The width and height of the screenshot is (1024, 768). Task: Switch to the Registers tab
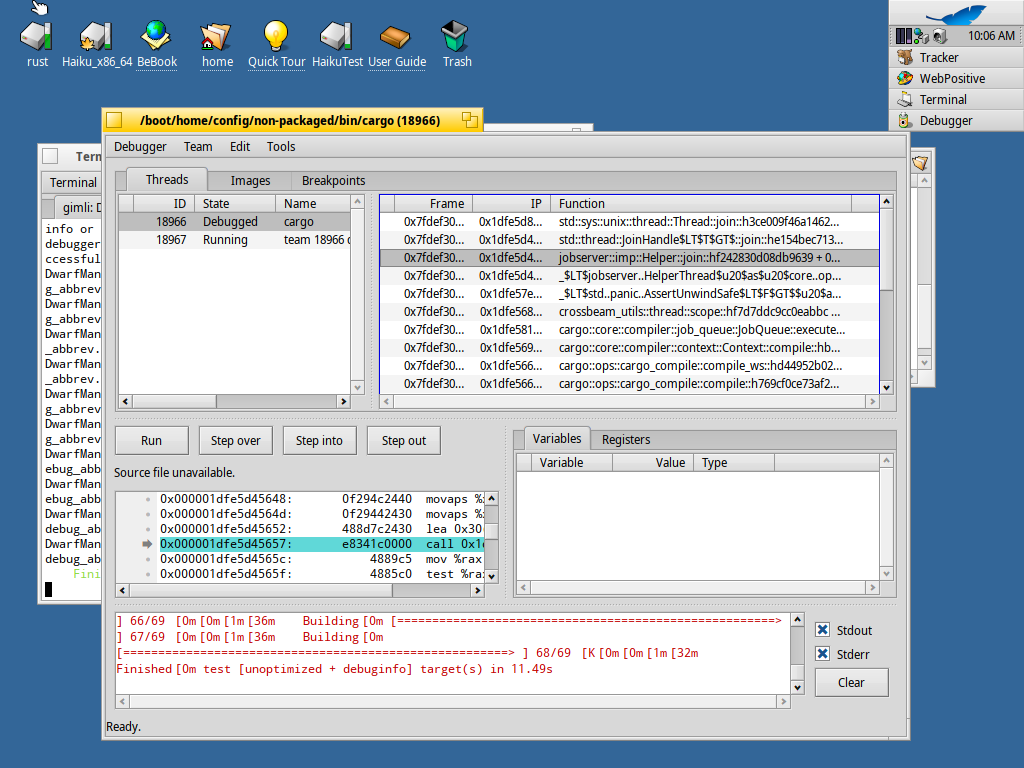[x=626, y=440]
